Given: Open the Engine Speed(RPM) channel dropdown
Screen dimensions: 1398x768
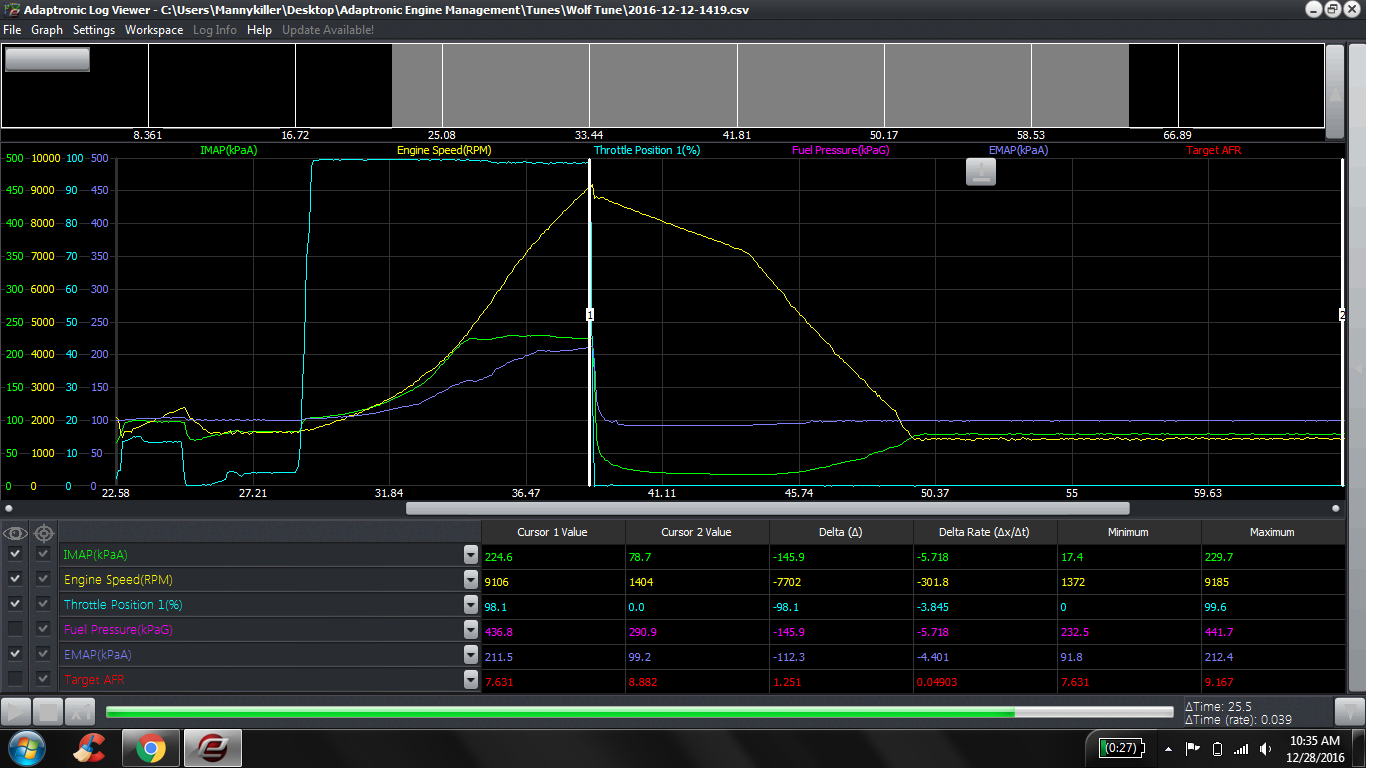Looking at the screenshot, I should tap(470, 578).
